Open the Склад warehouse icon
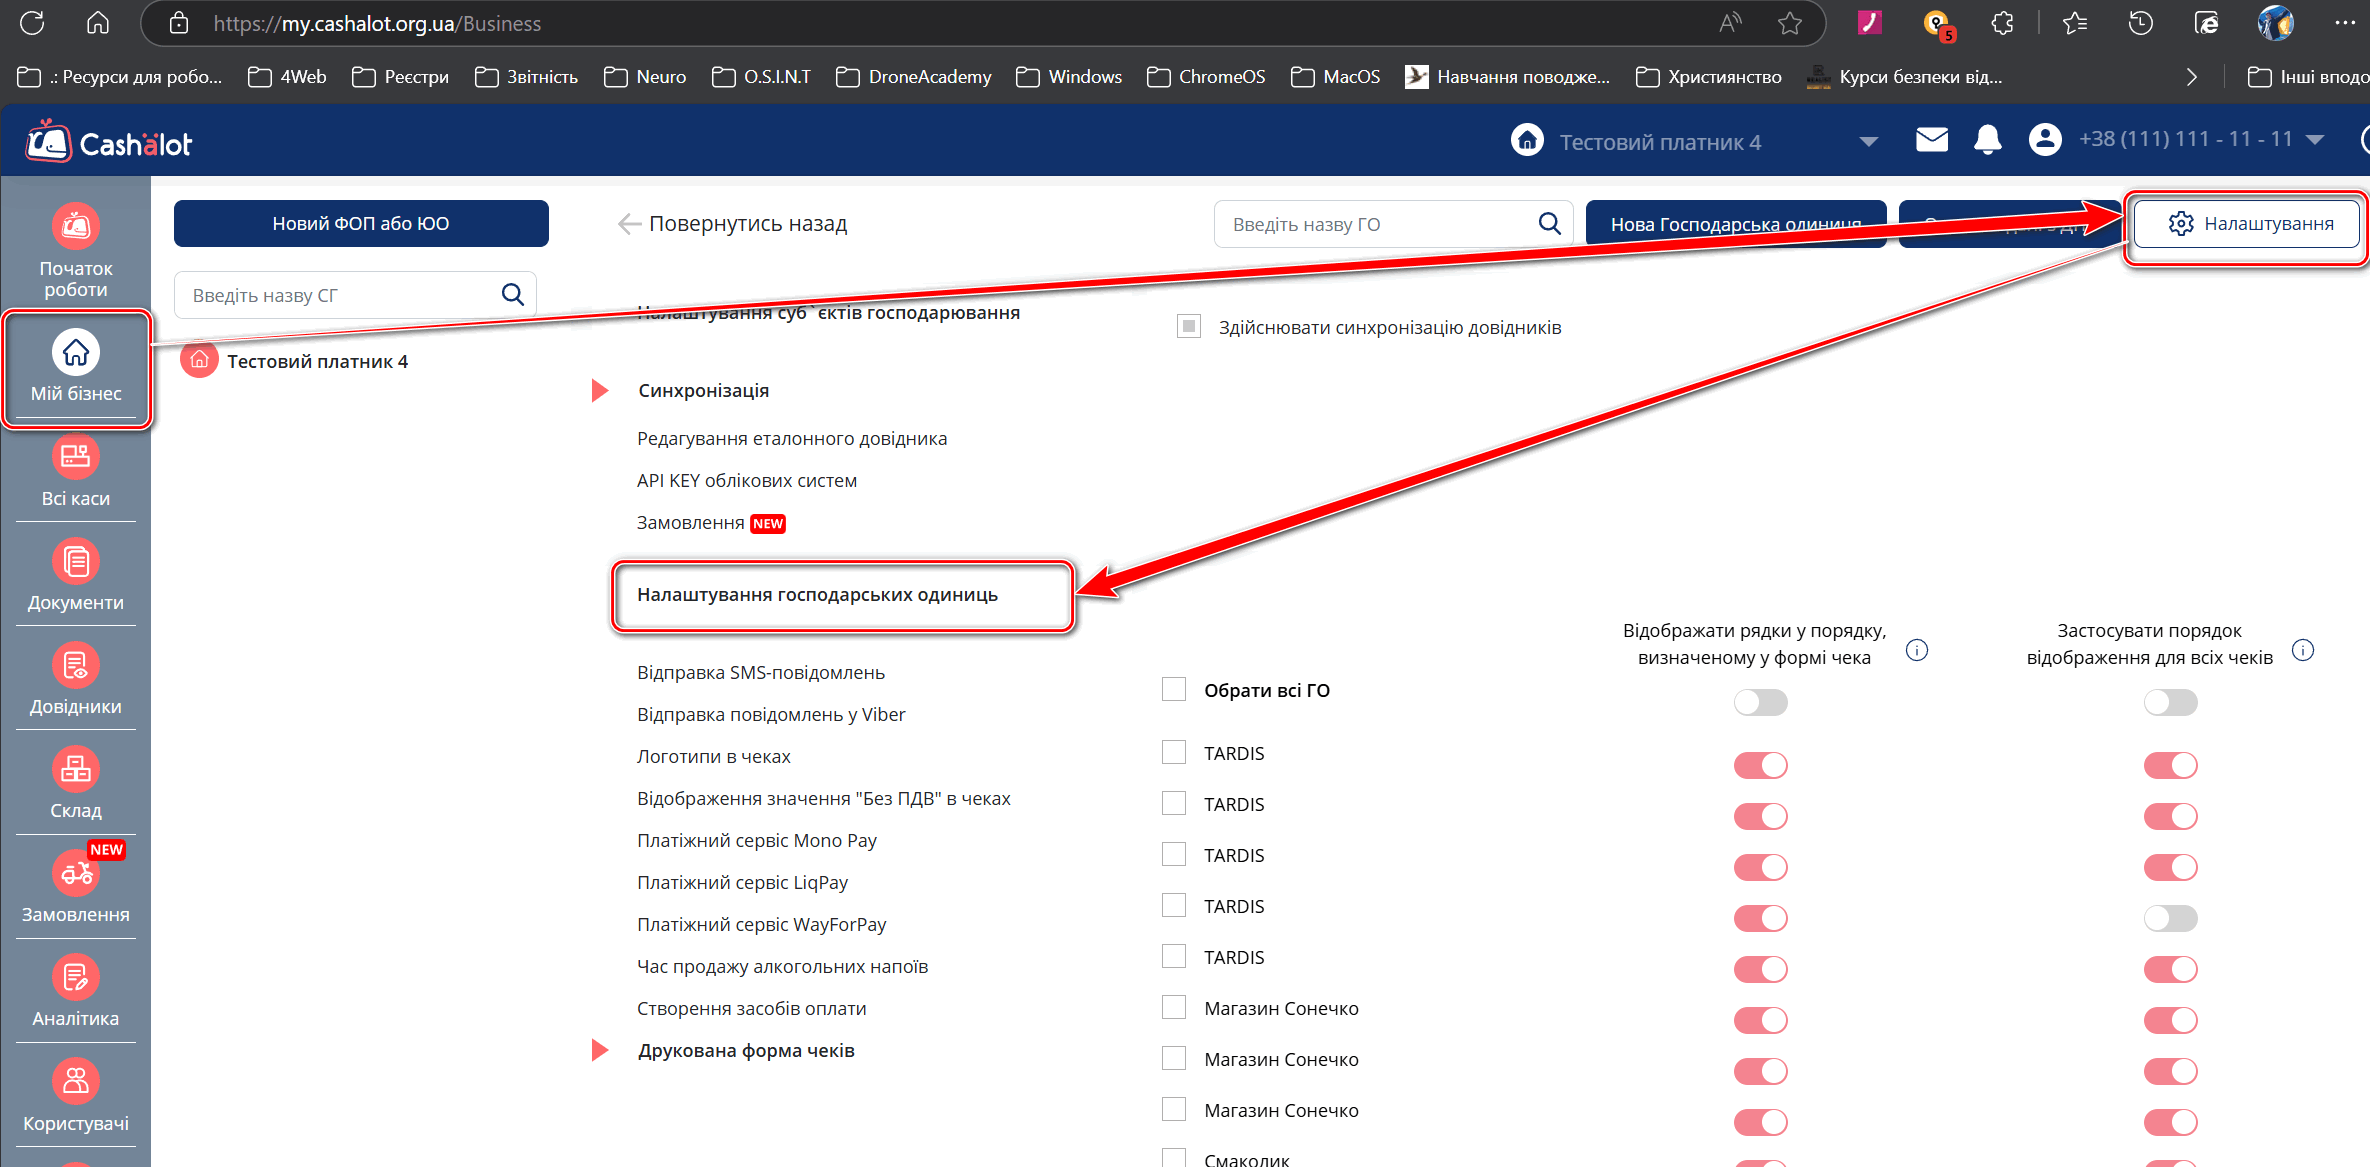Image resolution: width=2370 pixels, height=1167 pixels. click(x=76, y=771)
